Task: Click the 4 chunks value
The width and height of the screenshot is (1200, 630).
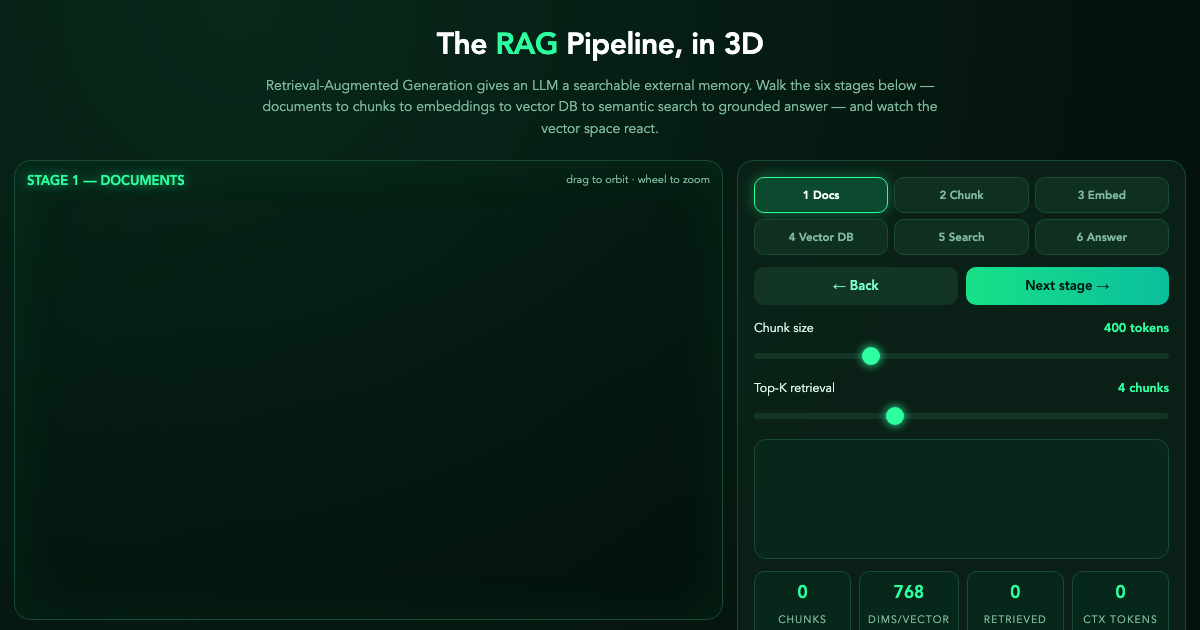Action: [1143, 388]
